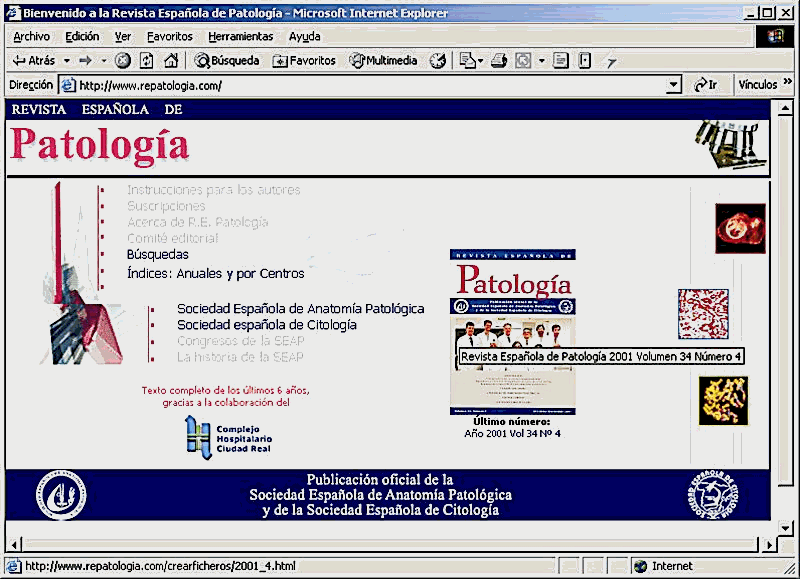Click the History icon in toolbar
800x579 pixels.
click(x=438, y=61)
